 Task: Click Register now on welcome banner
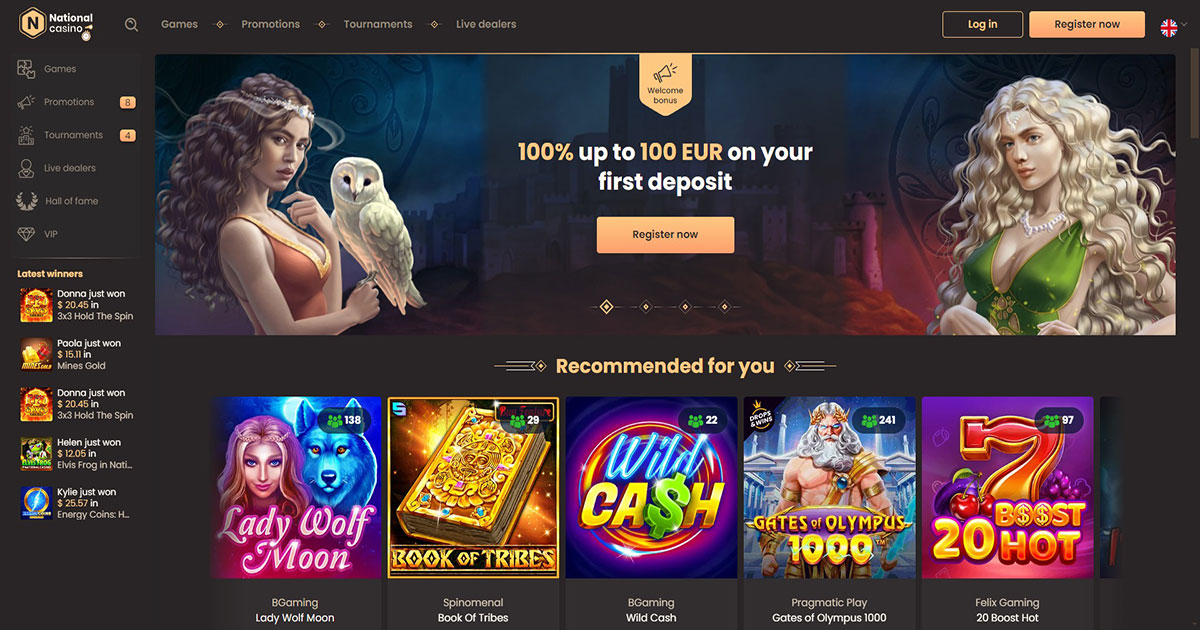[666, 234]
